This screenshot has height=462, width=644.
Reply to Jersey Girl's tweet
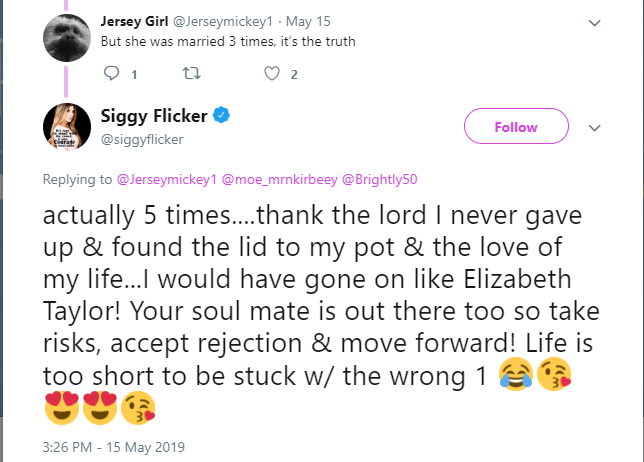[x=112, y=73]
